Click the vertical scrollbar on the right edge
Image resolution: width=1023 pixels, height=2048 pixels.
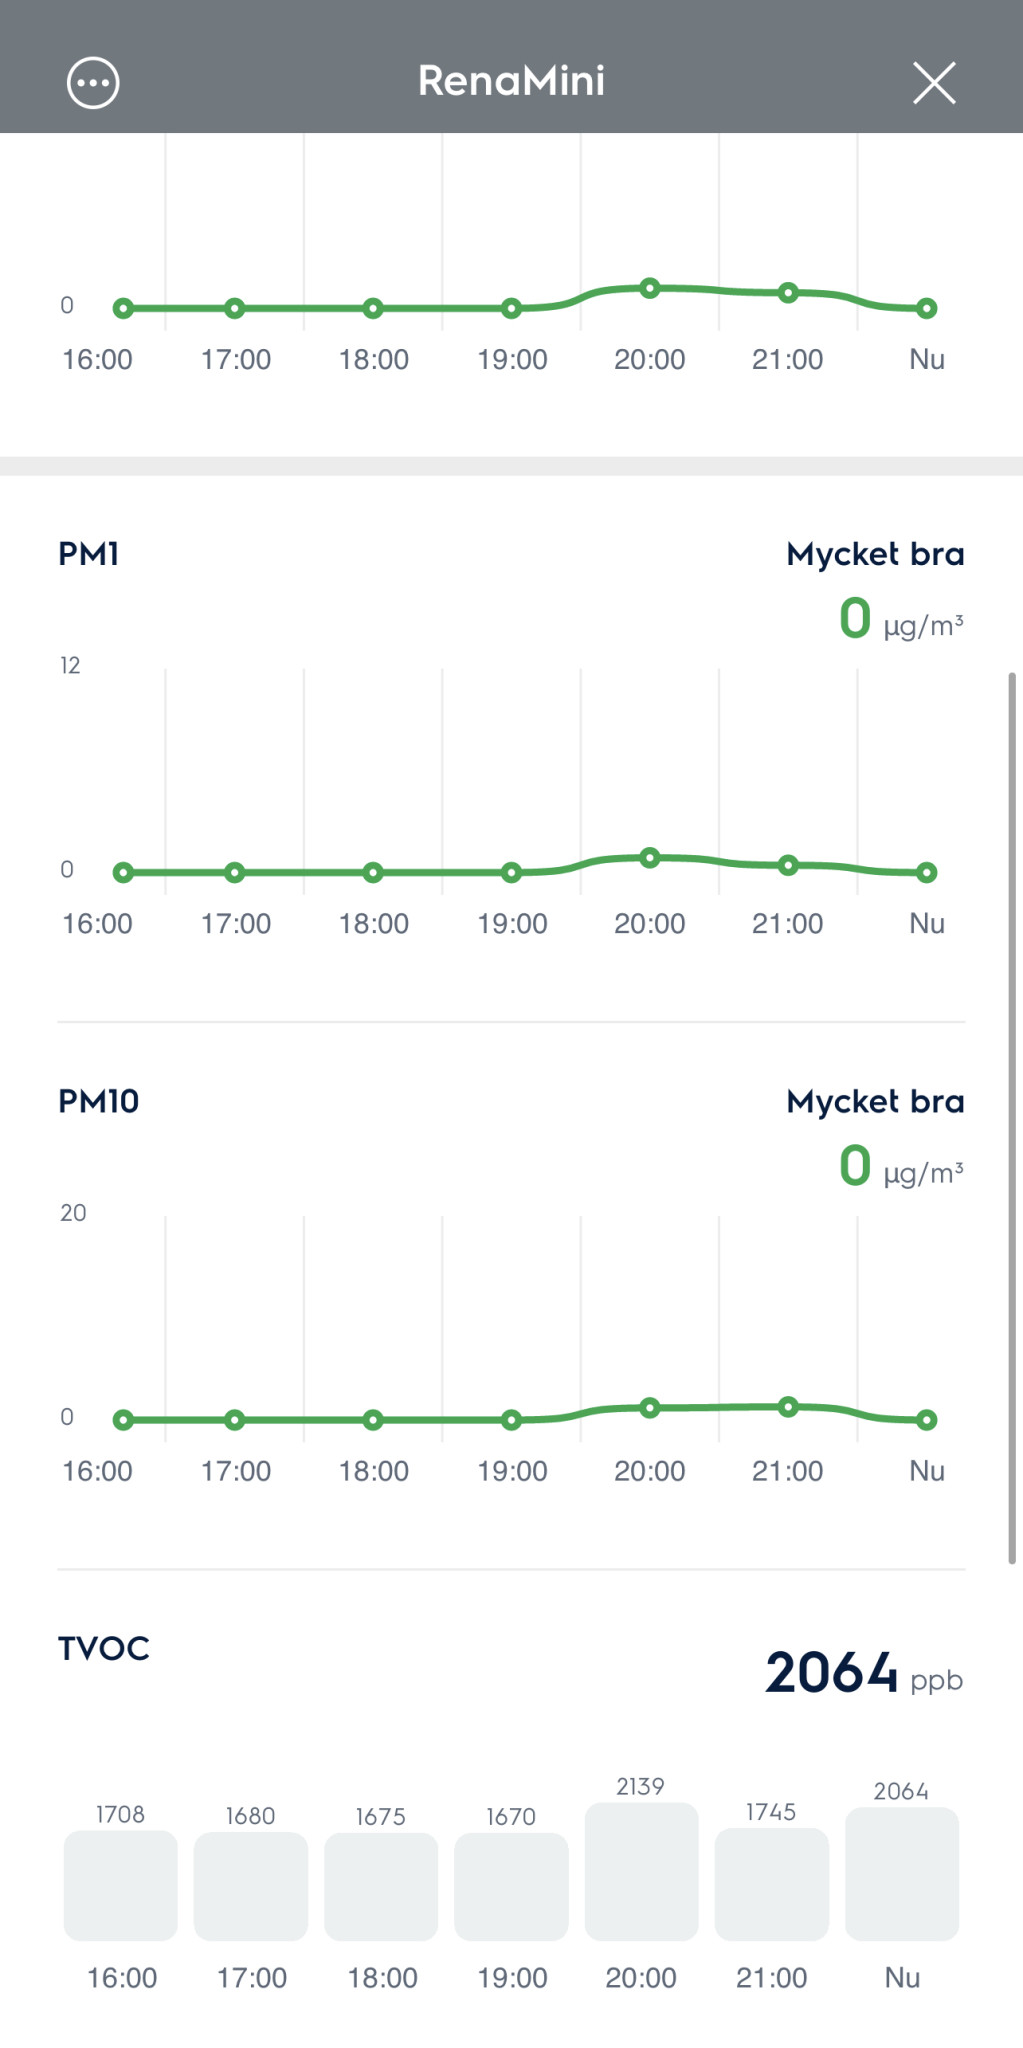[1012, 1117]
